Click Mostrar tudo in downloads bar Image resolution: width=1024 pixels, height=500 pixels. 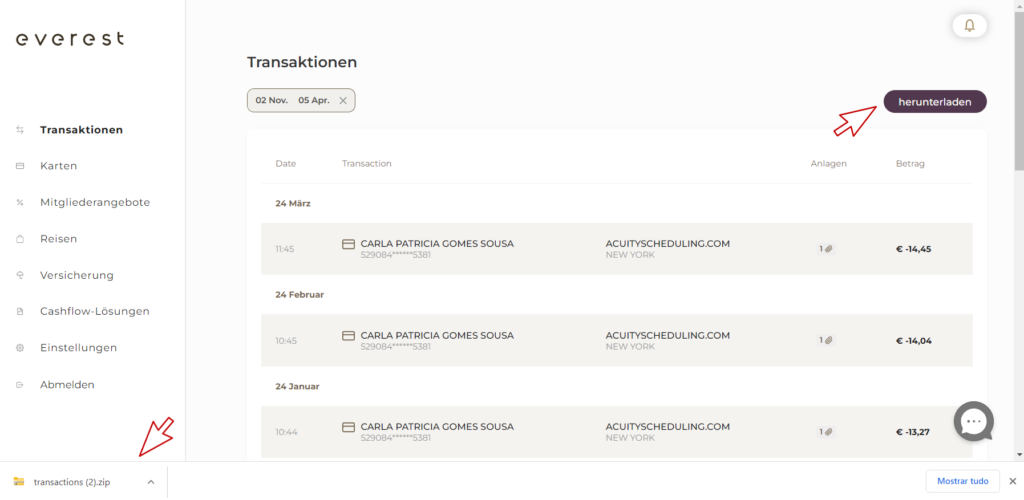[x=962, y=481]
